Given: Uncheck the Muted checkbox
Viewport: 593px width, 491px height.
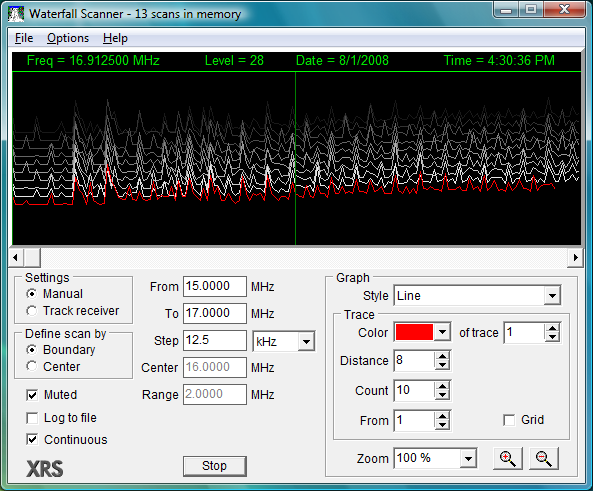Looking at the screenshot, I should tap(32, 395).
